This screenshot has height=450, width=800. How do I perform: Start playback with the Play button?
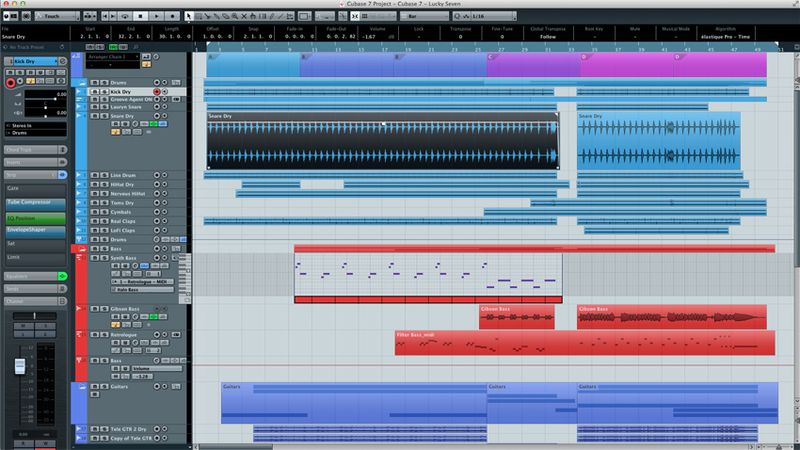tap(157, 16)
